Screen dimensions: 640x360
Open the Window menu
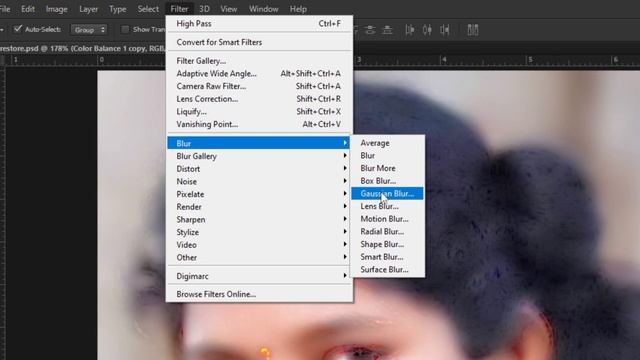[264, 9]
